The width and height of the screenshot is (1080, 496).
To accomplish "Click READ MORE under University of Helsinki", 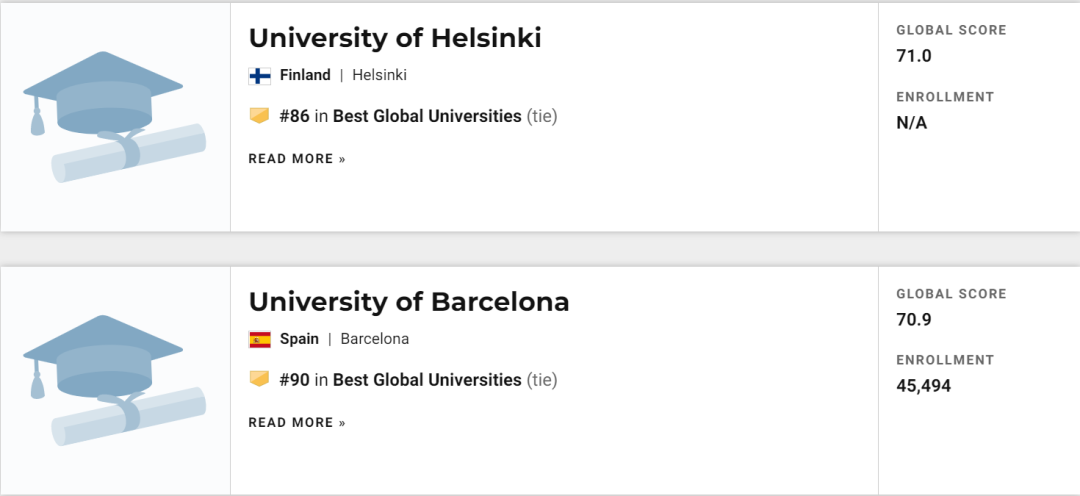I will 297,159.
